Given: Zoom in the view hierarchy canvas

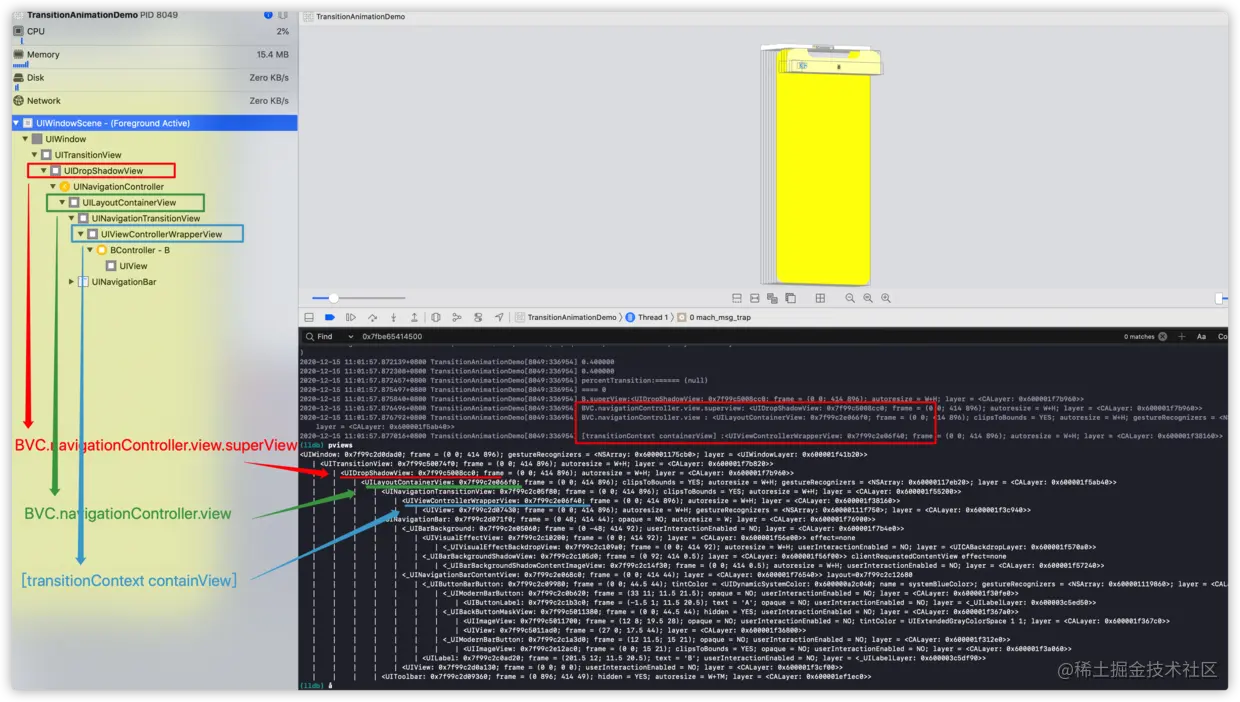Looking at the screenshot, I should (886, 298).
